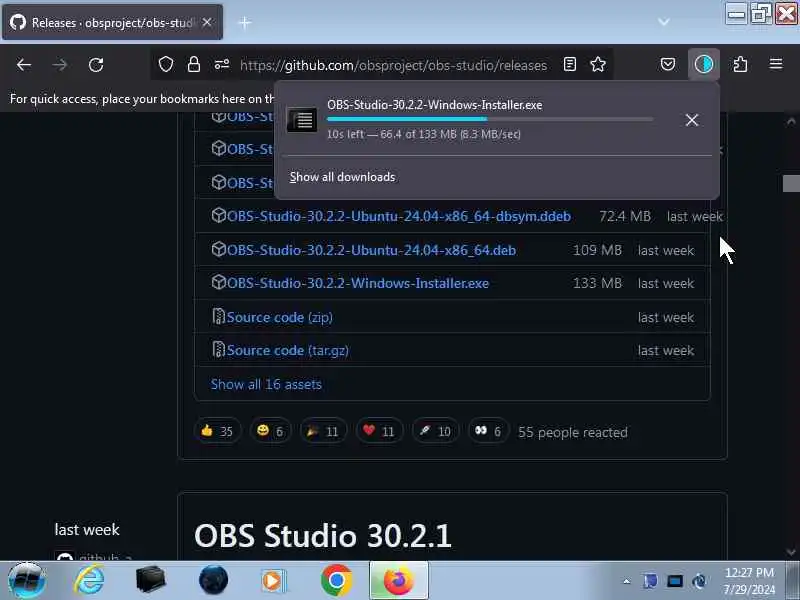This screenshot has width=800, height=600.
Task: Click the page vertical scrollbar thumb
Action: point(791,183)
